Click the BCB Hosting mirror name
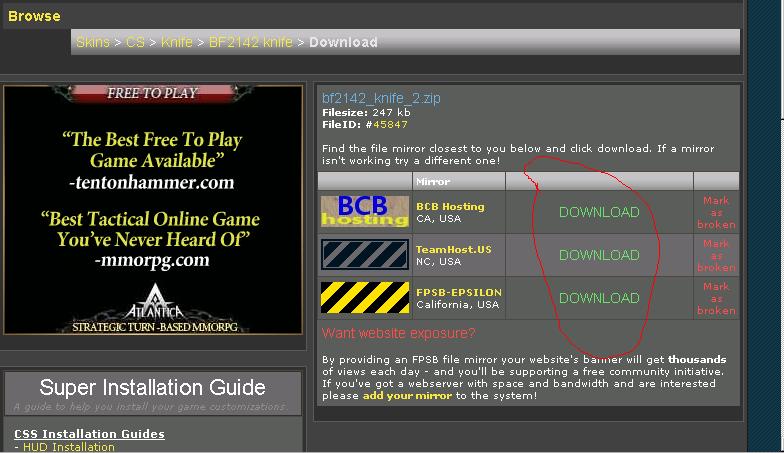 click(450, 207)
